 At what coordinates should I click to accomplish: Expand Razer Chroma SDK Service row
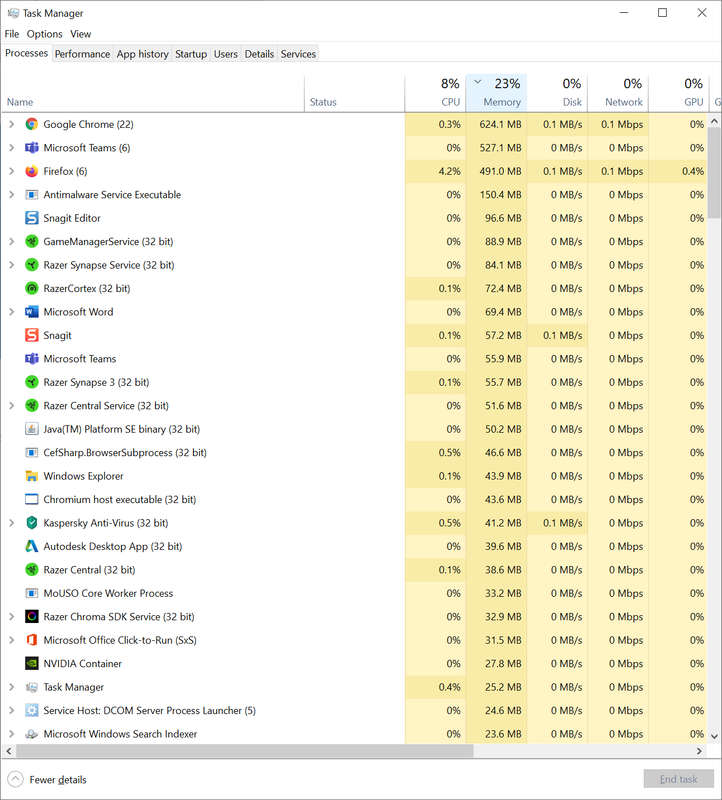[12, 617]
